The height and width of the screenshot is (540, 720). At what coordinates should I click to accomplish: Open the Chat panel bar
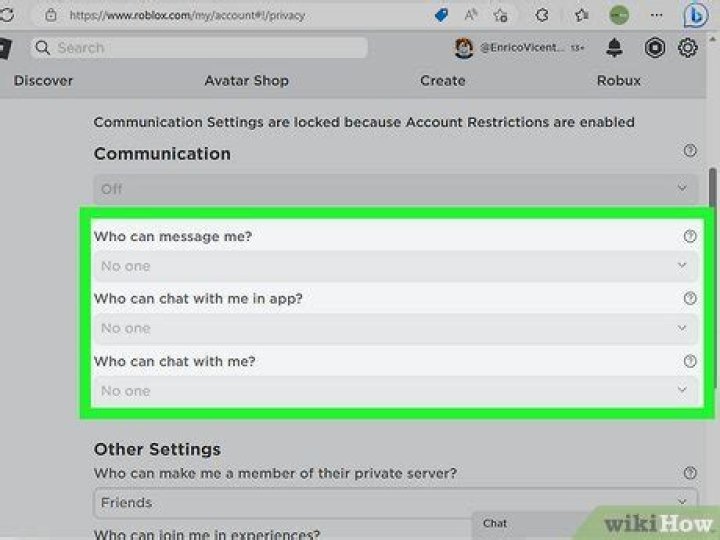[530, 523]
